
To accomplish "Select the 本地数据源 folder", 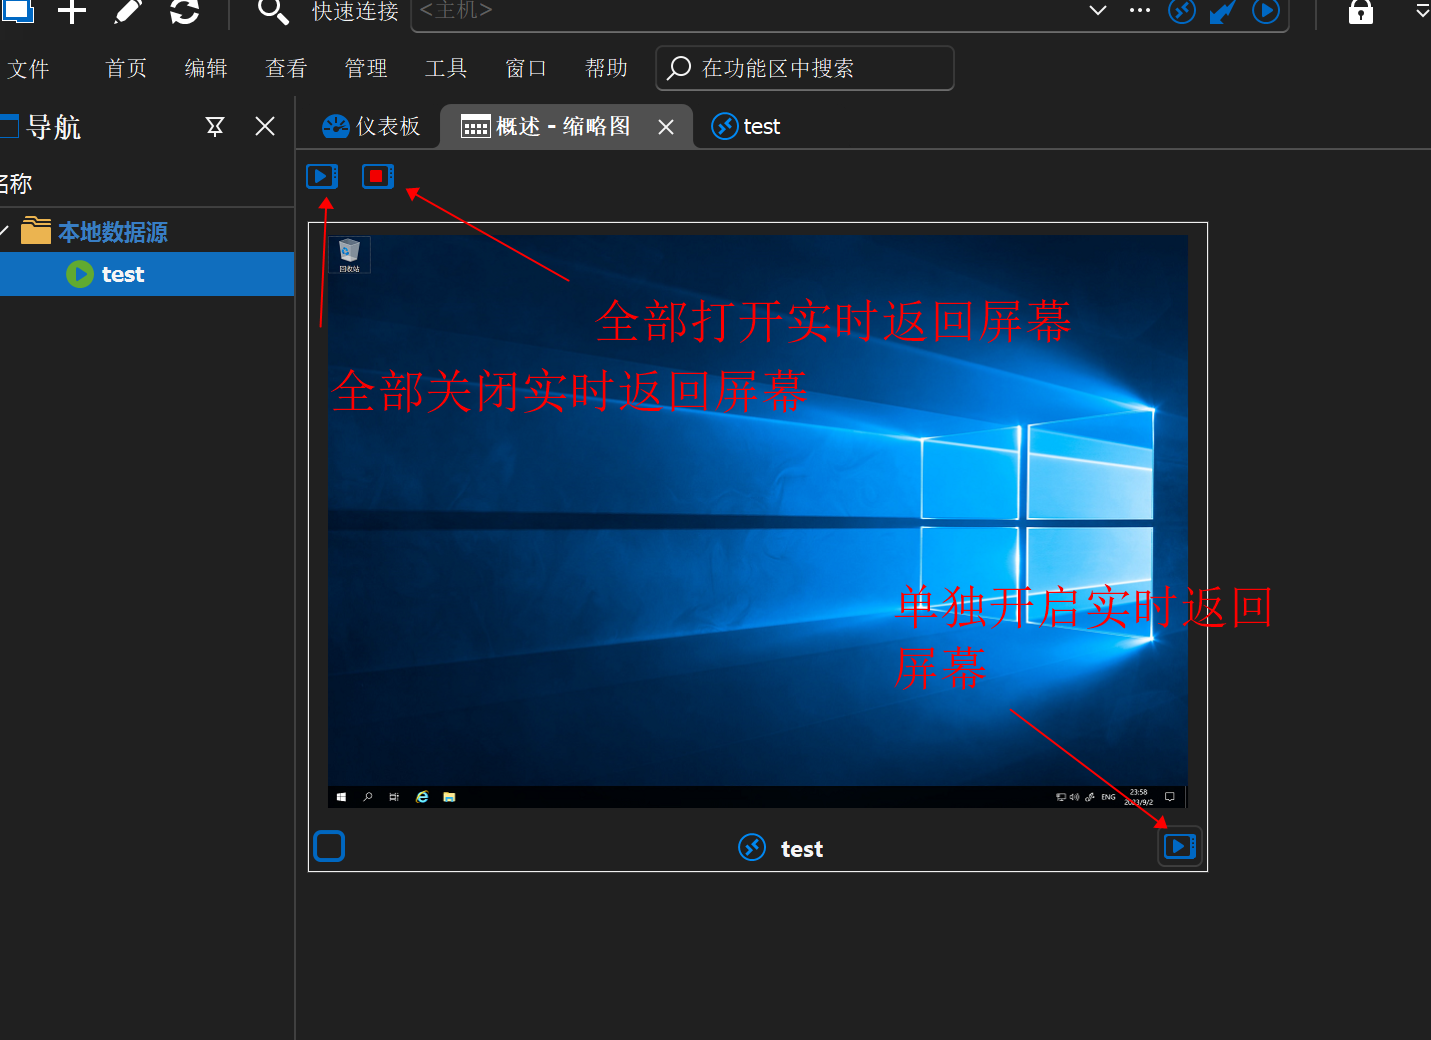I will click(x=113, y=232).
